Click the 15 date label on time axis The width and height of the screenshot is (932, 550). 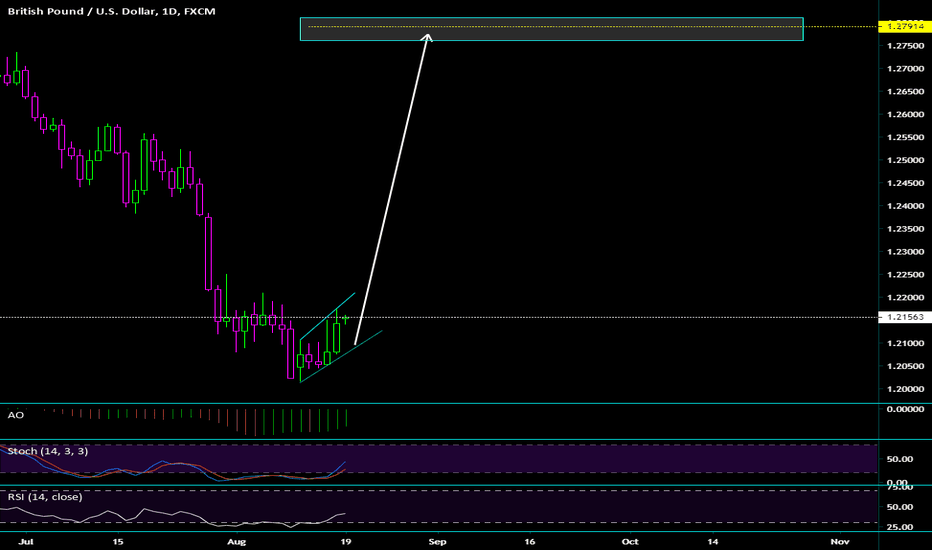118,542
